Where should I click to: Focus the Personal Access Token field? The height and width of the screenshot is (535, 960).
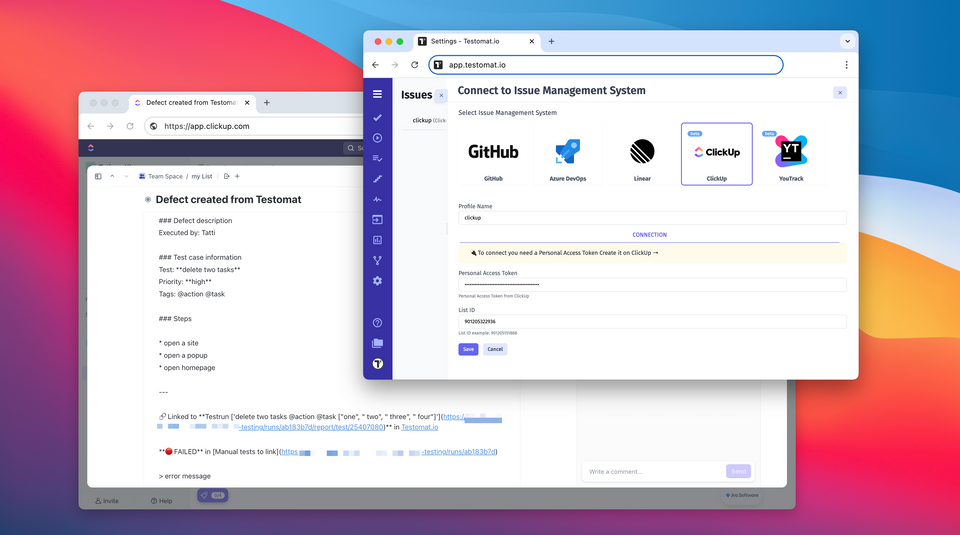[652, 285]
